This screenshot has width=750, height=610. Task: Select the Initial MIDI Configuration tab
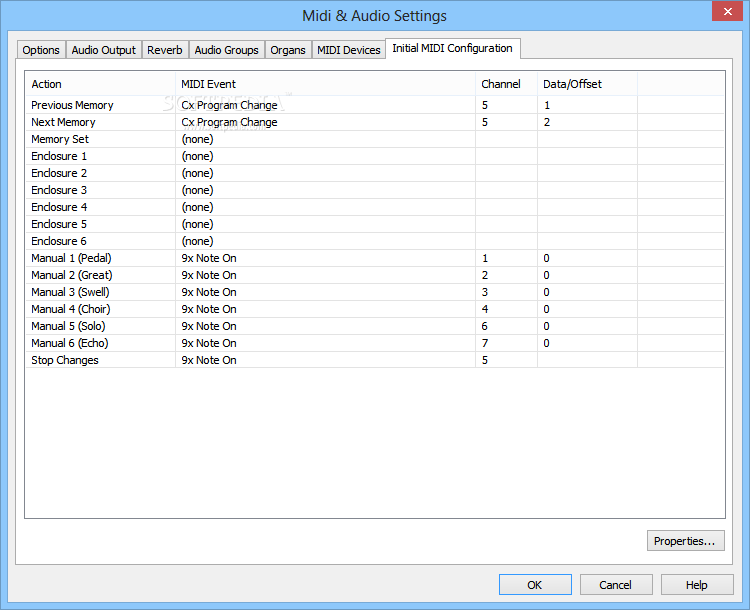tap(452, 48)
